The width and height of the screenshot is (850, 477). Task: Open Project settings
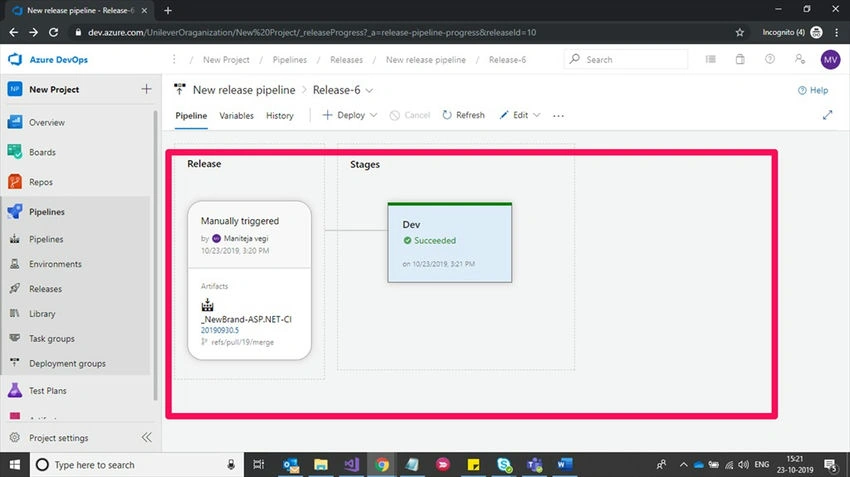[59, 438]
